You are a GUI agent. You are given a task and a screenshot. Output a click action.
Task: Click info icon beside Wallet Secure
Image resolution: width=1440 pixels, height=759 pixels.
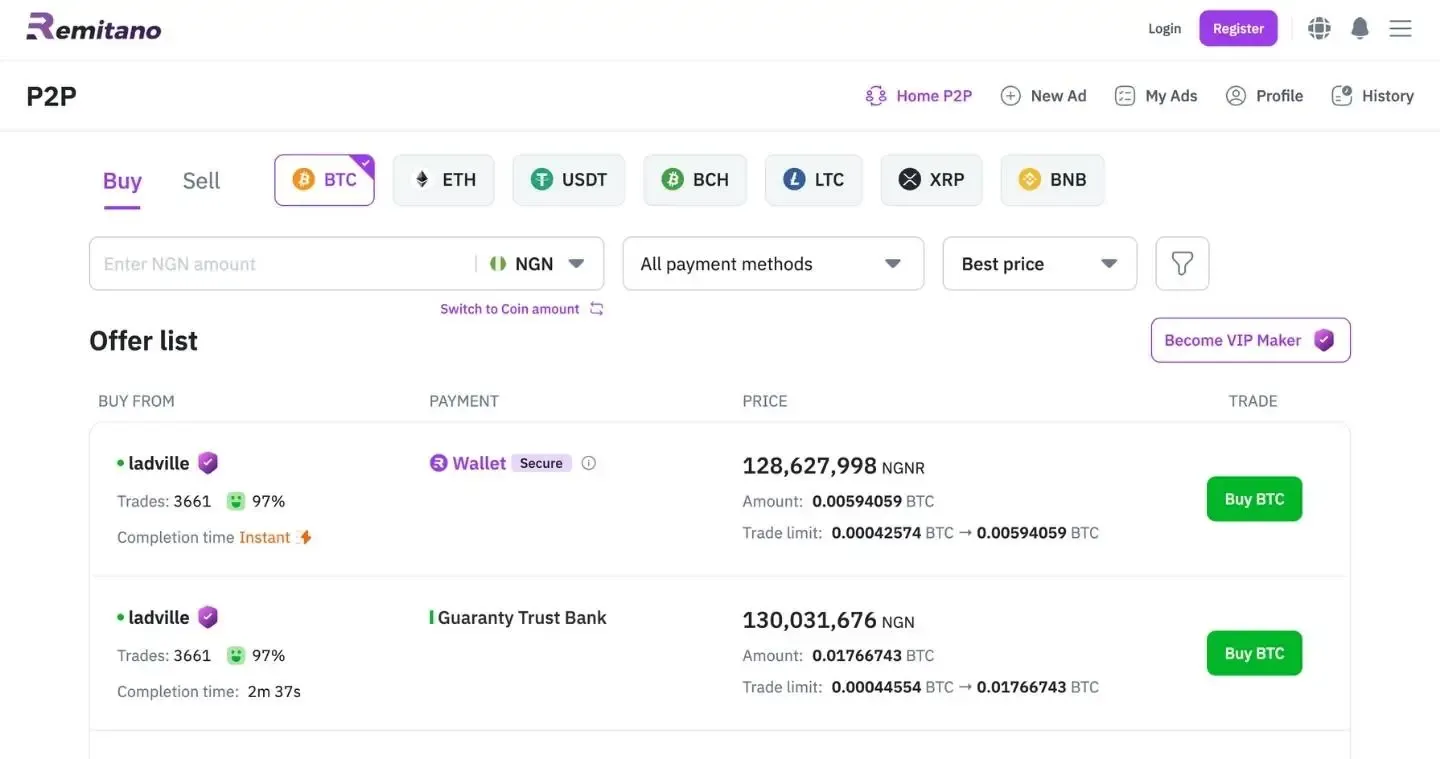pyautogui.click(x=589, y=463)
